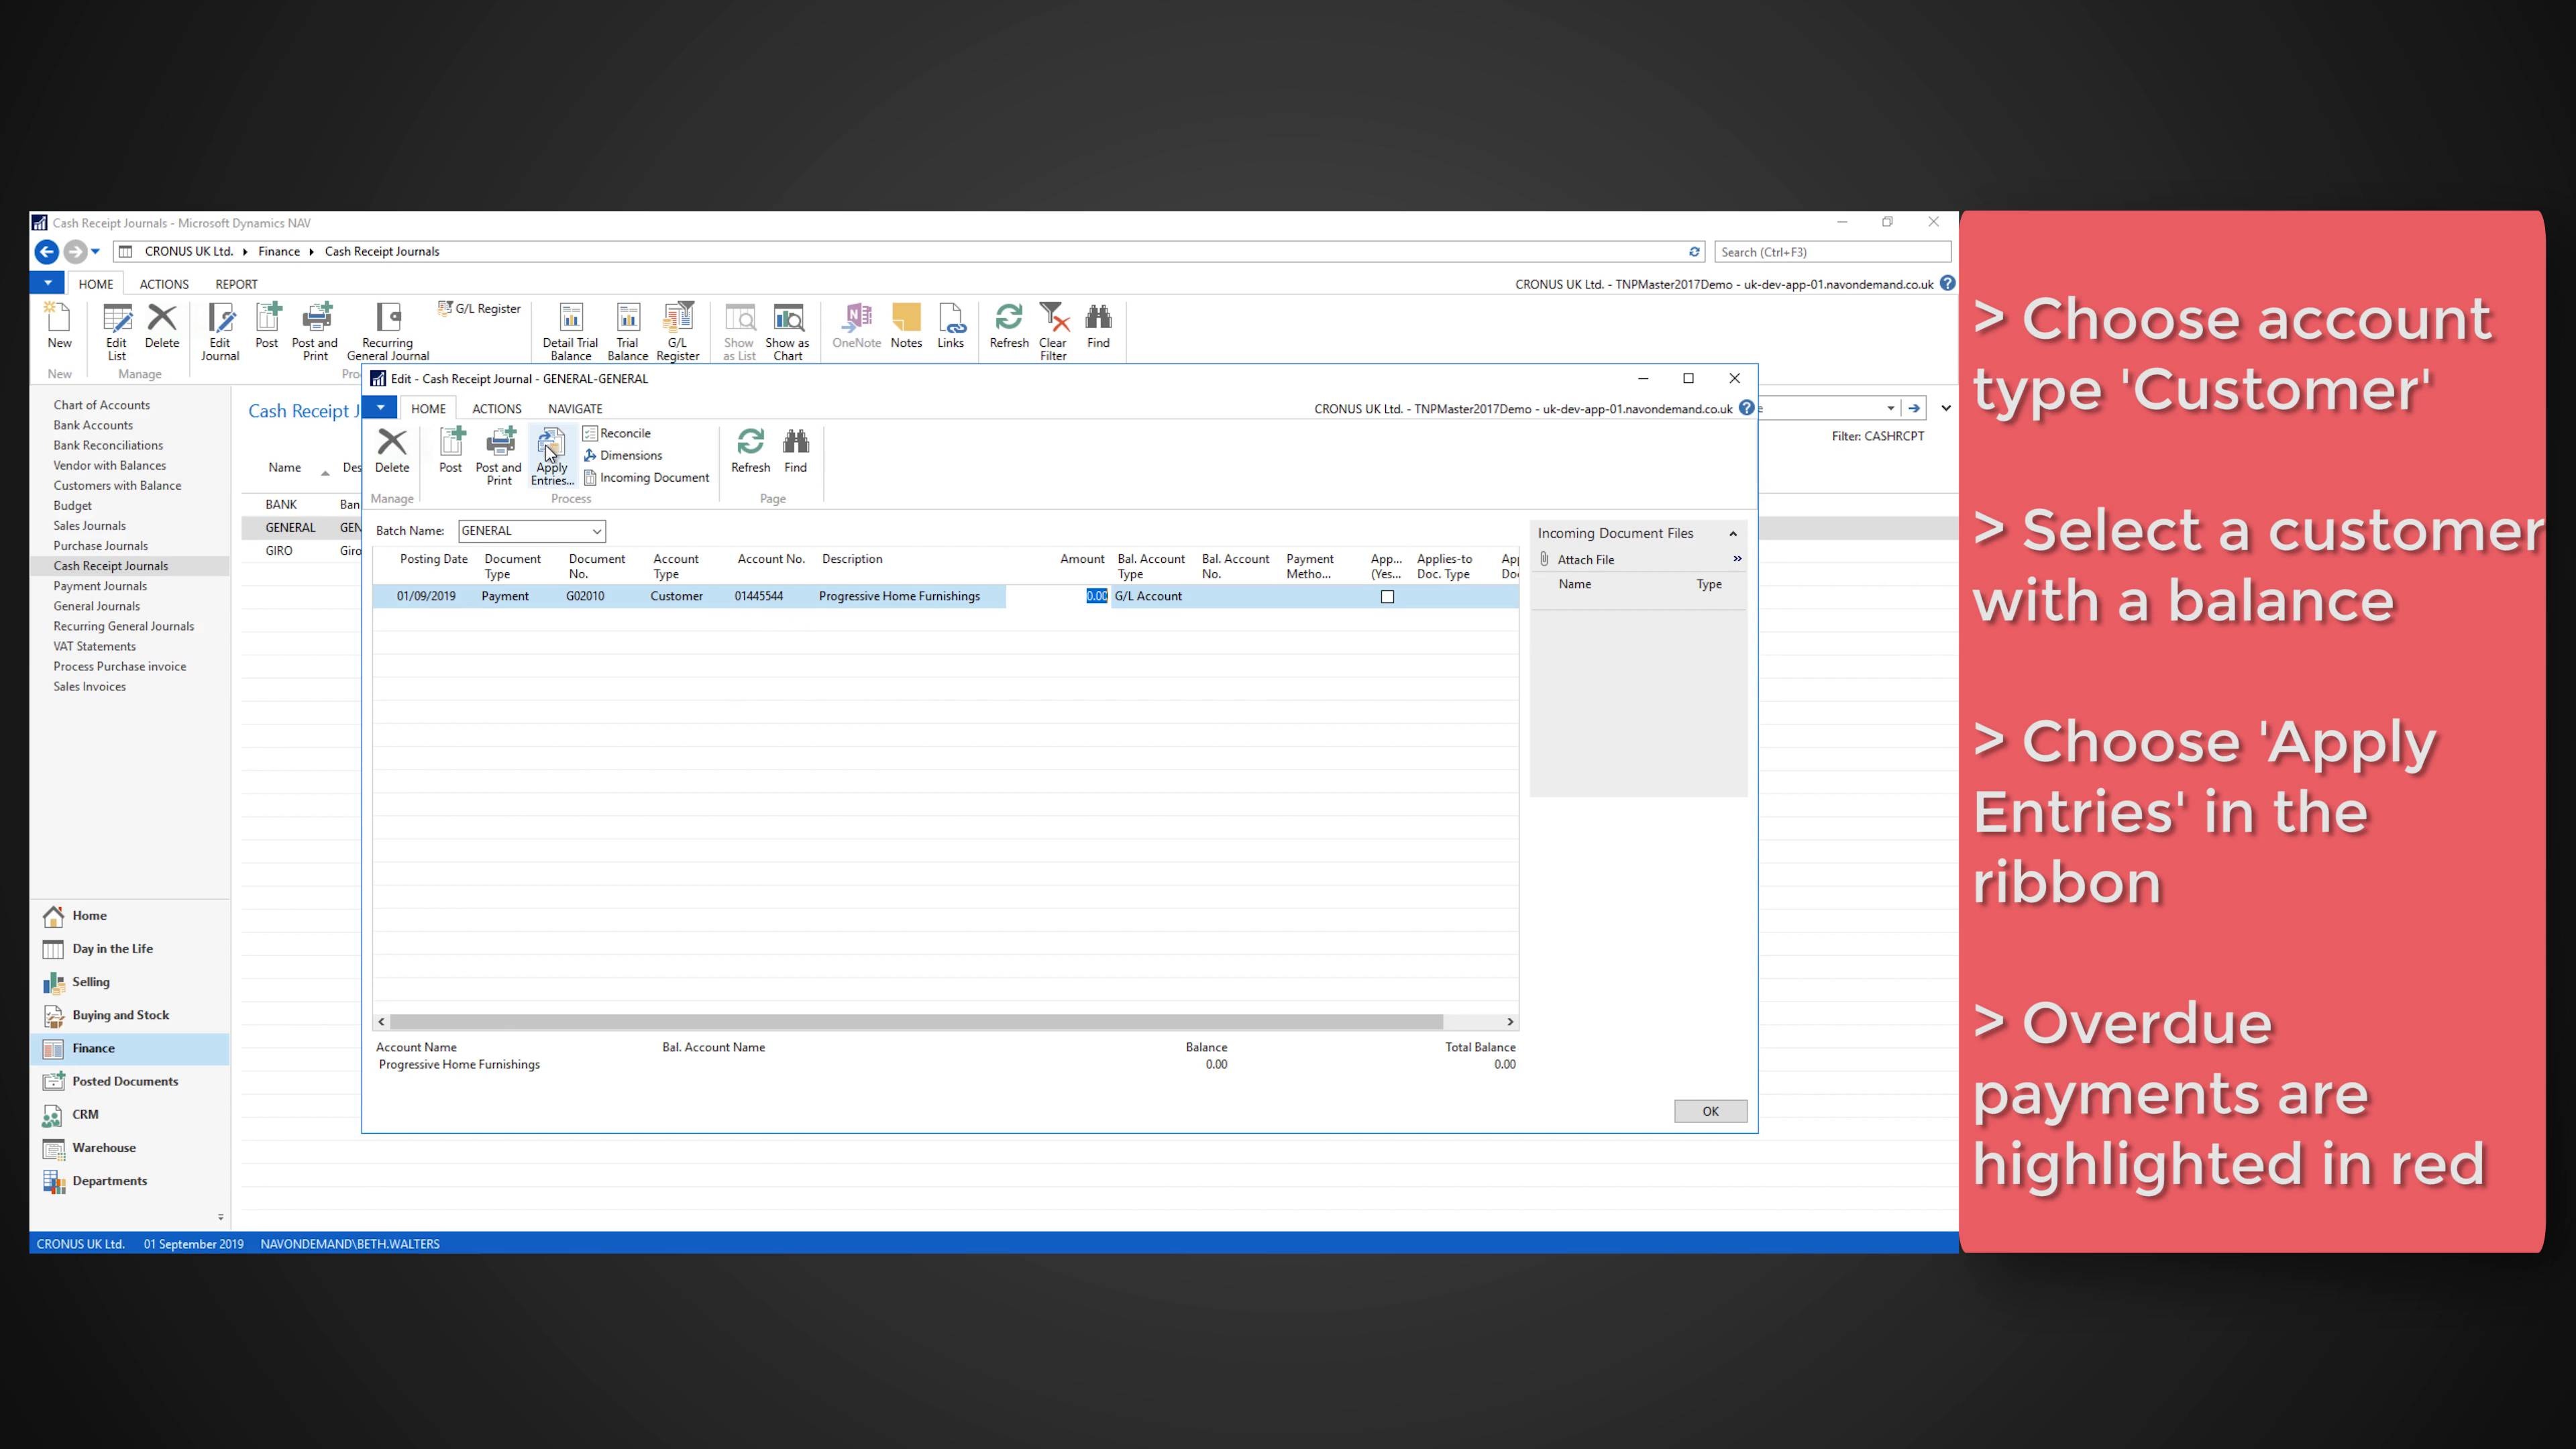Open filter field dropdown in main window

click(1890, 408)
